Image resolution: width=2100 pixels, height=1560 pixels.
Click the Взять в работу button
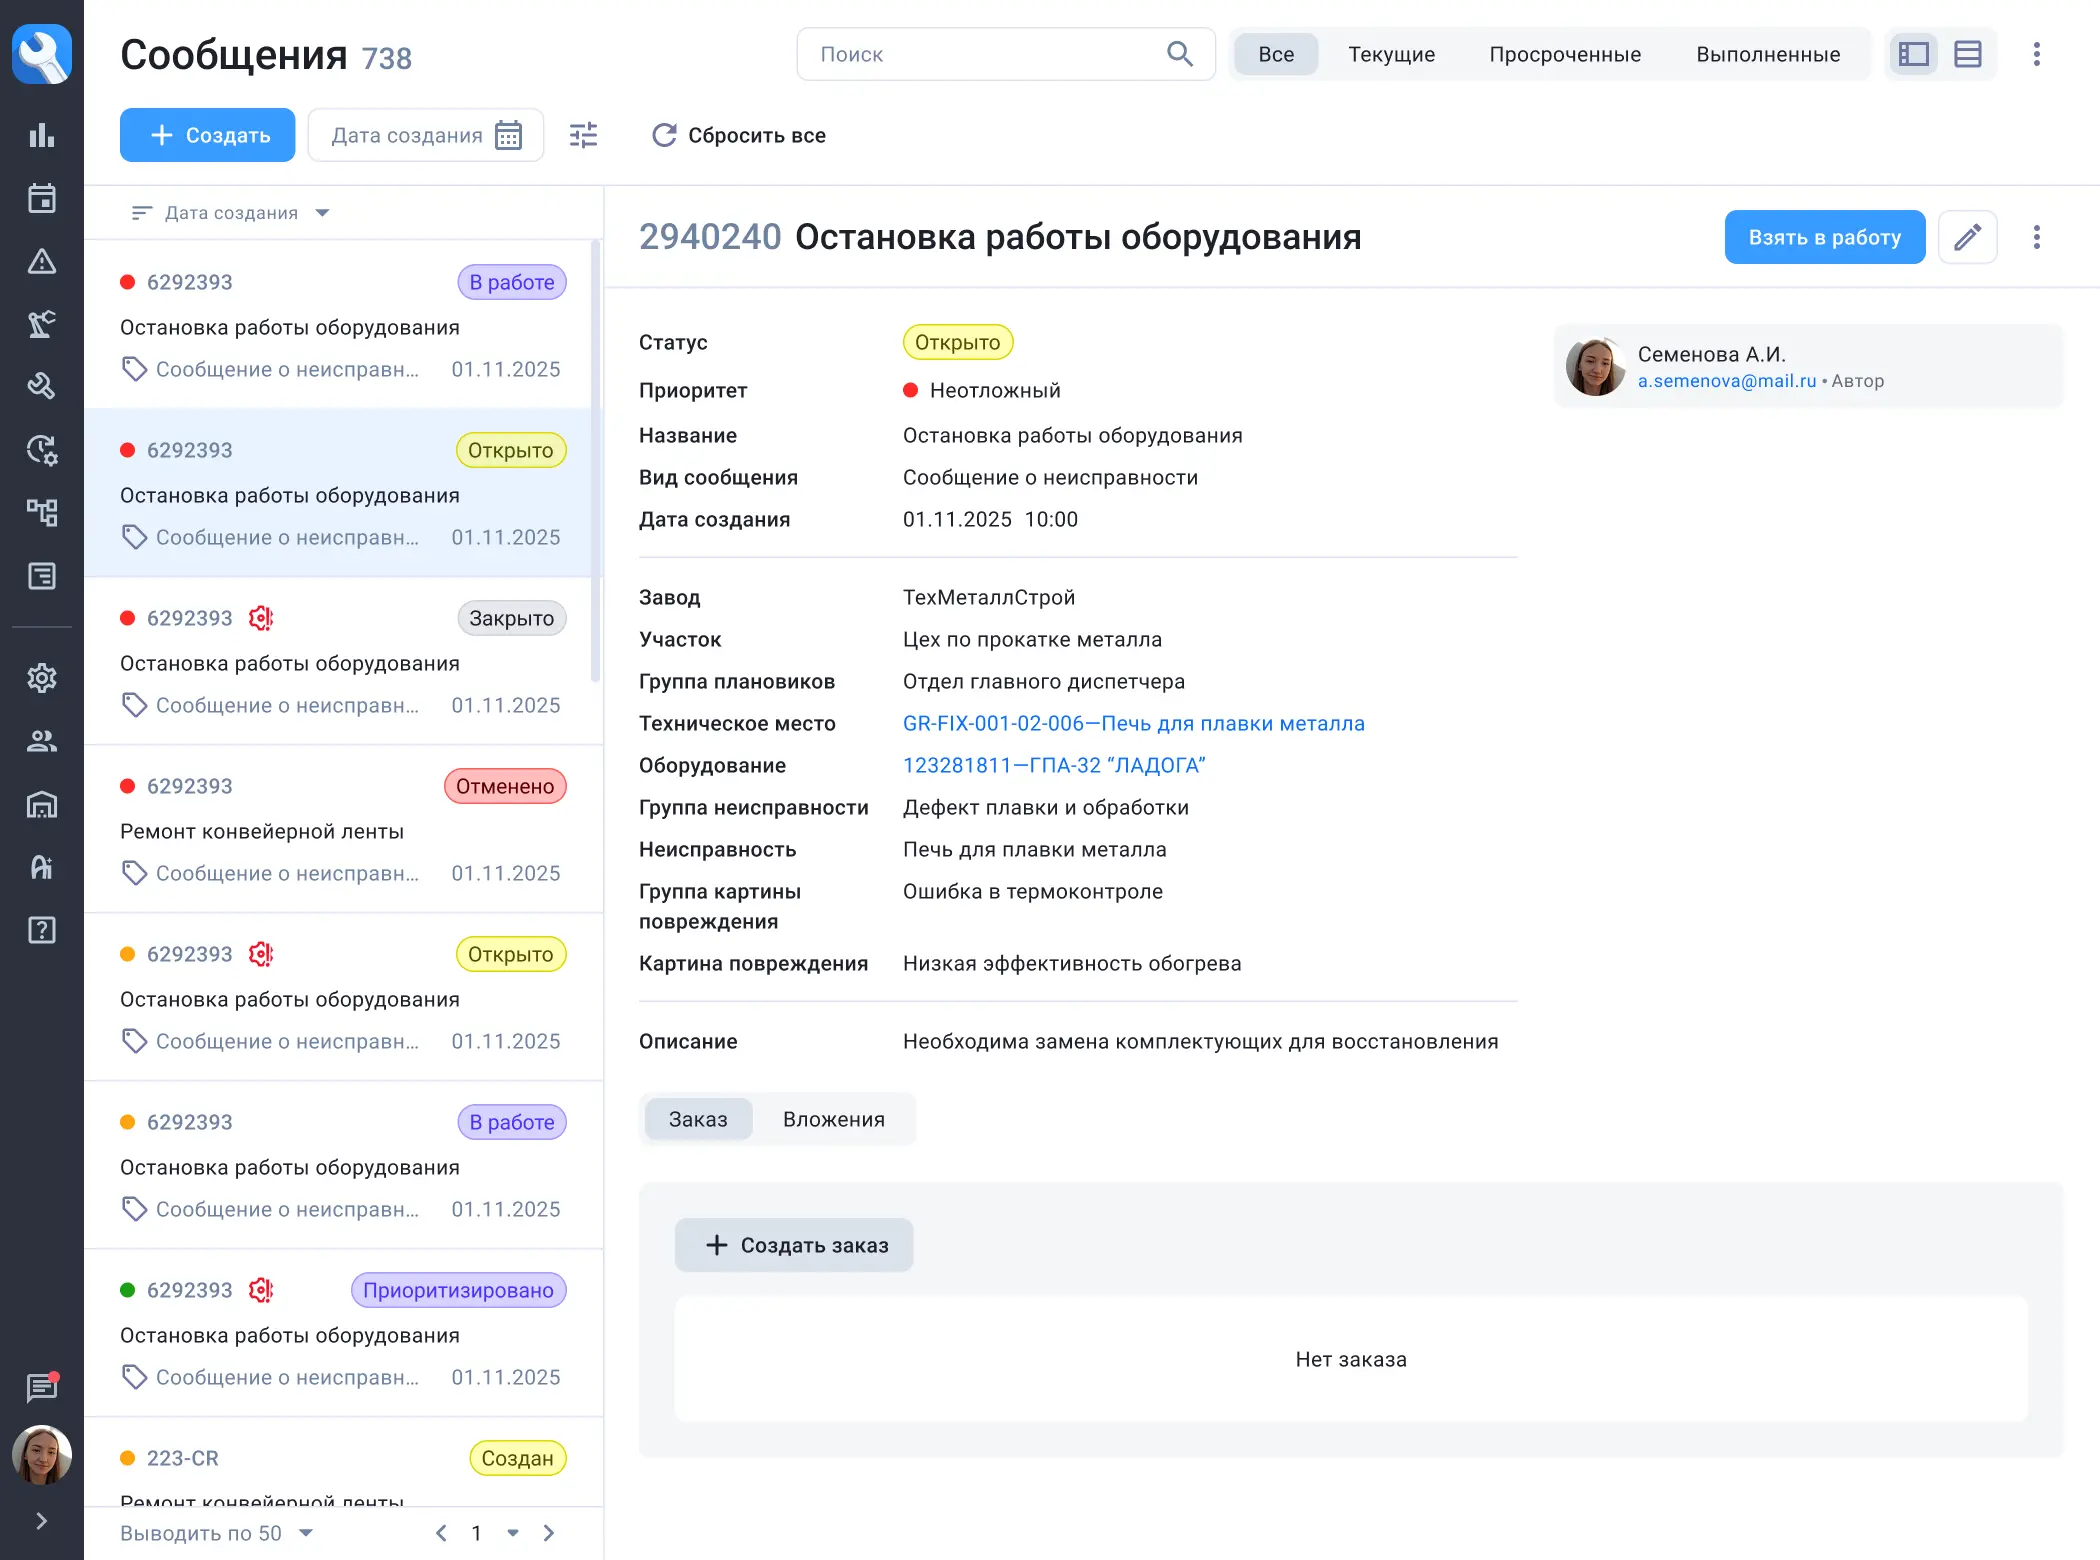(x=1824, y=237)
